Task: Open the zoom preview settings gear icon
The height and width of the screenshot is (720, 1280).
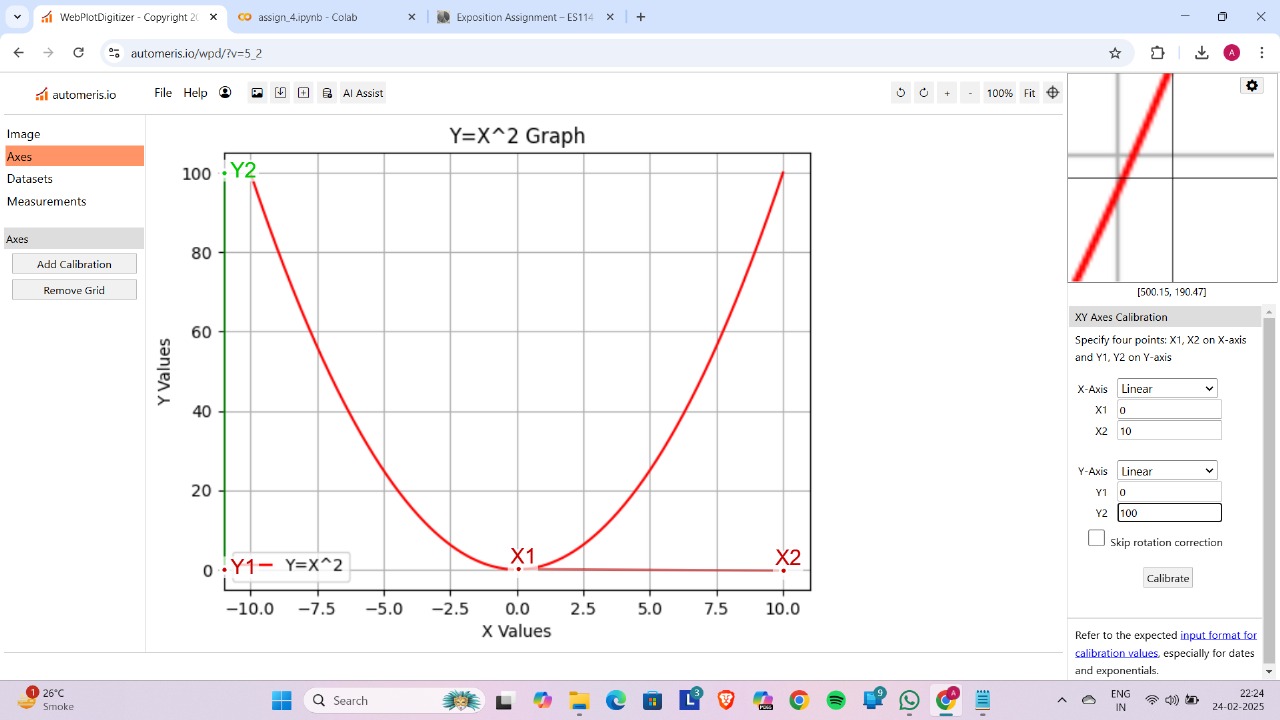Action: [1251, 85]
